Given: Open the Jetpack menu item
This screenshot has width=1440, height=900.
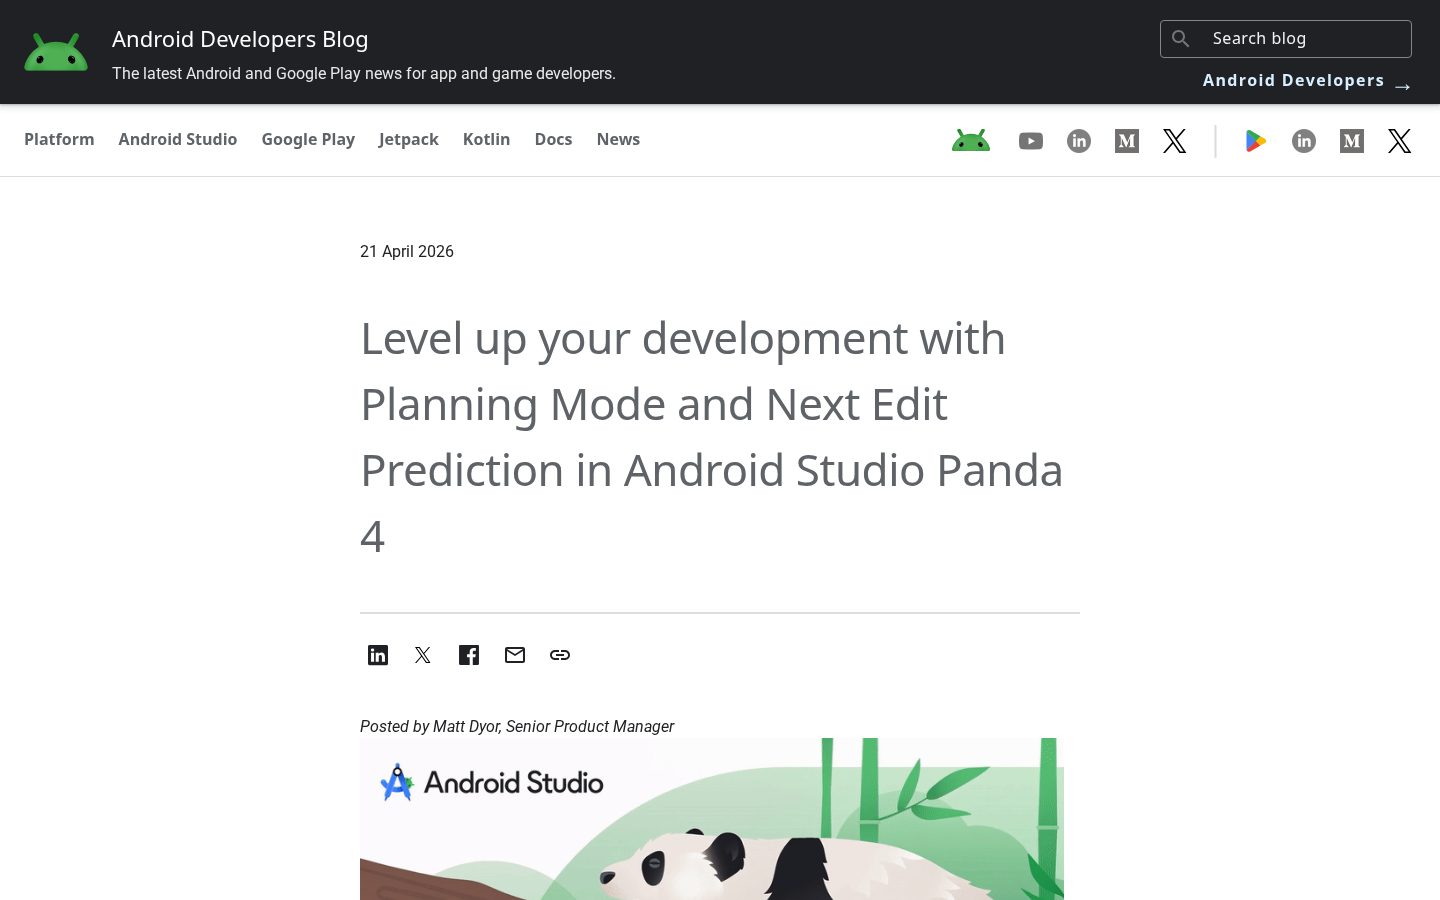Looking at the screenshot, I should 409,139.
